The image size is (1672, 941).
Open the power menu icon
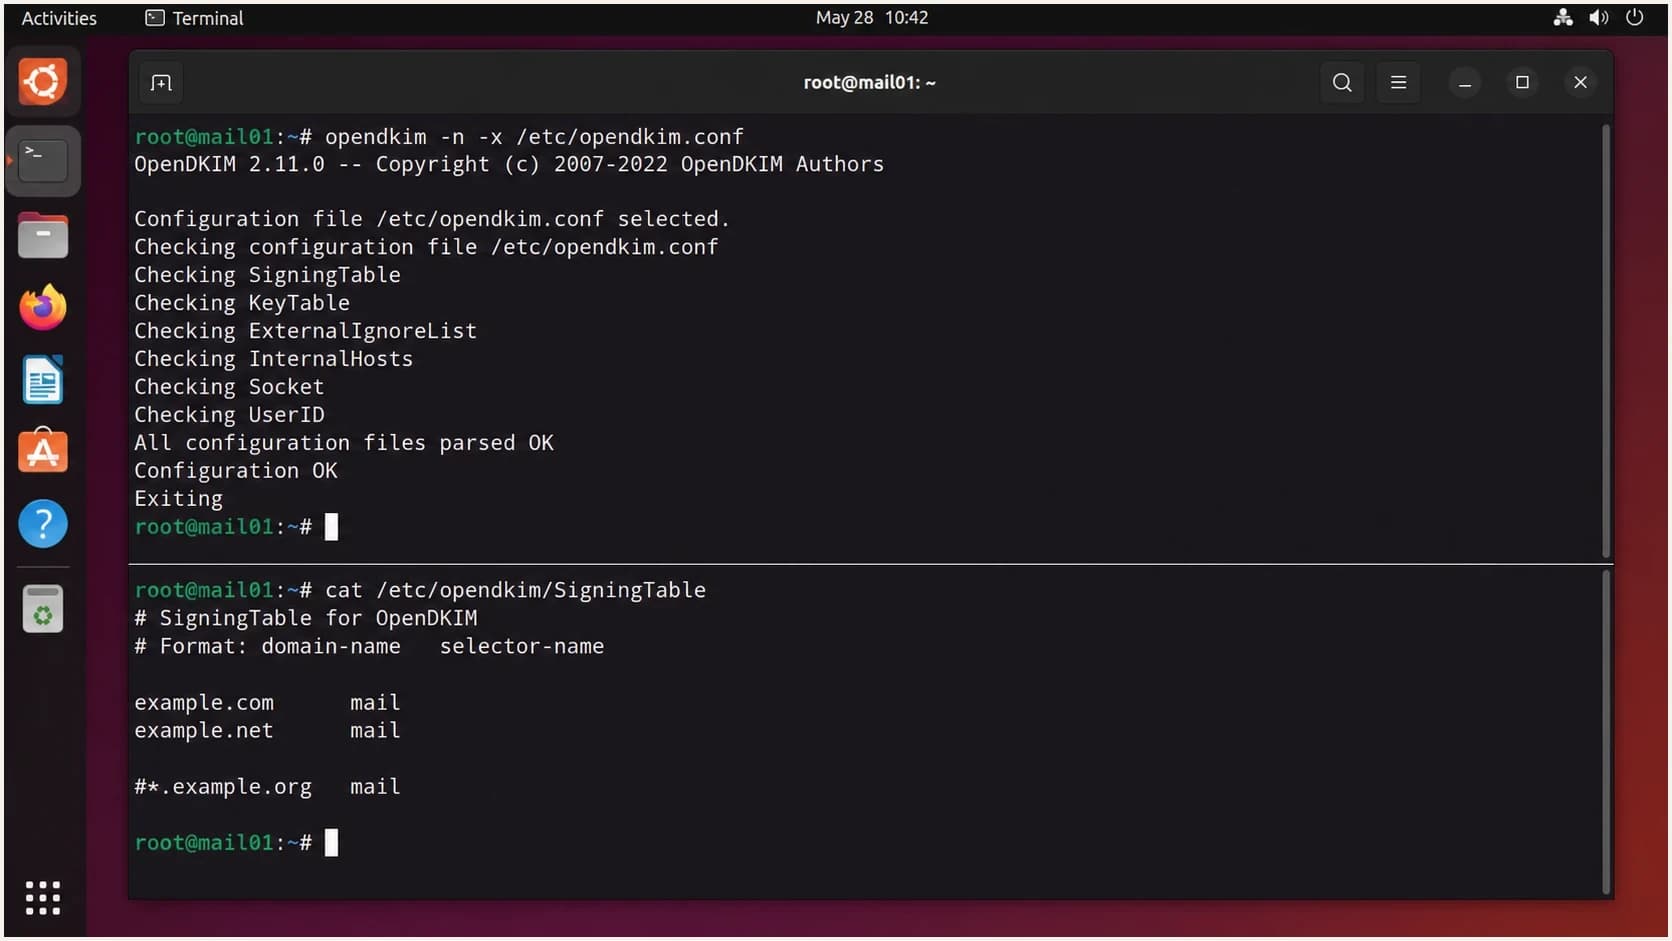(x=1635, y=18)
